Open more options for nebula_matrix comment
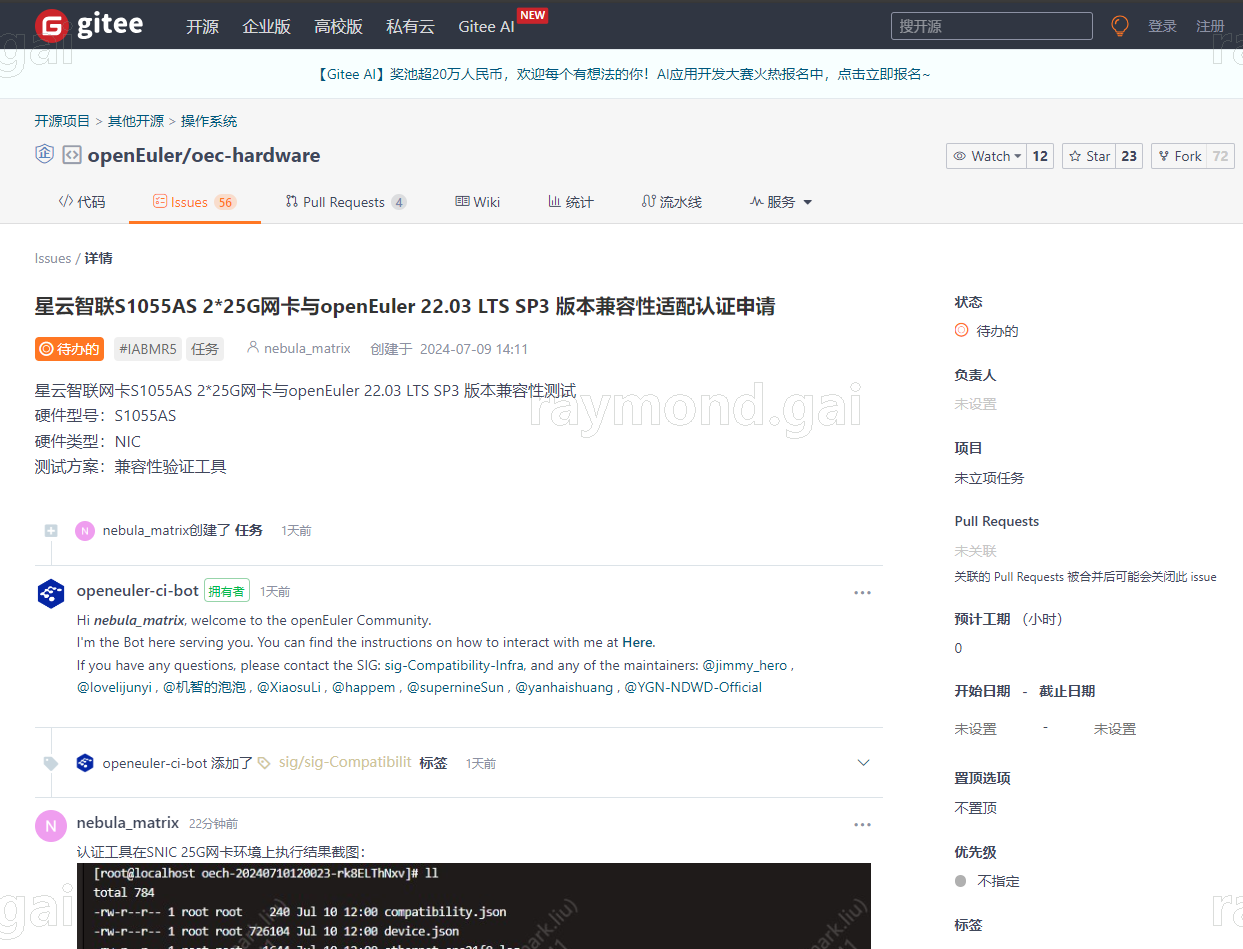The width and height of the screenshot is (1243, 949). [862, 825]
